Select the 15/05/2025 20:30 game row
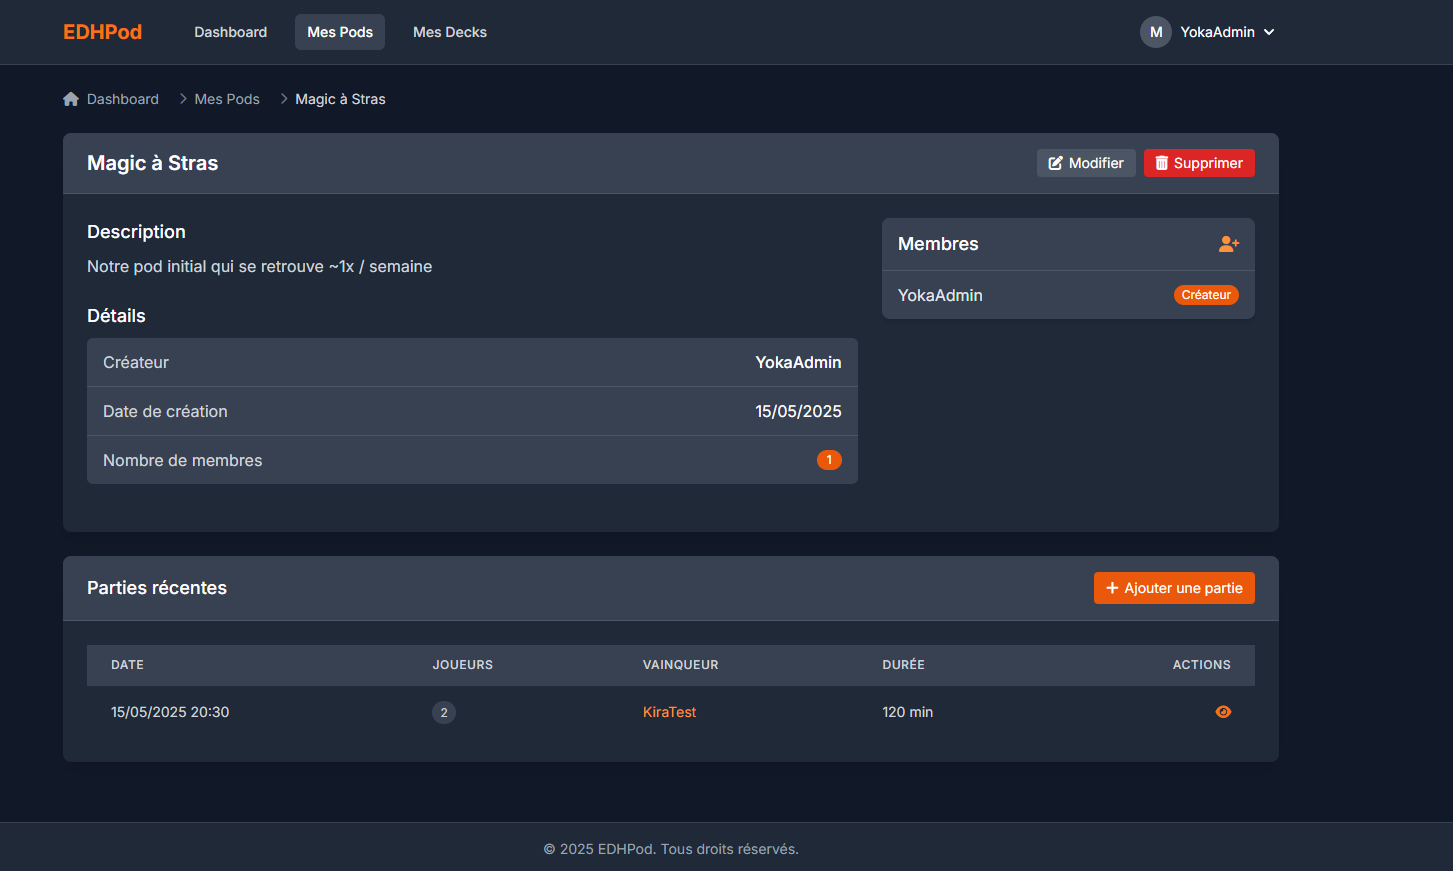This screenshot has width=1453, height=871. [170, 712]
